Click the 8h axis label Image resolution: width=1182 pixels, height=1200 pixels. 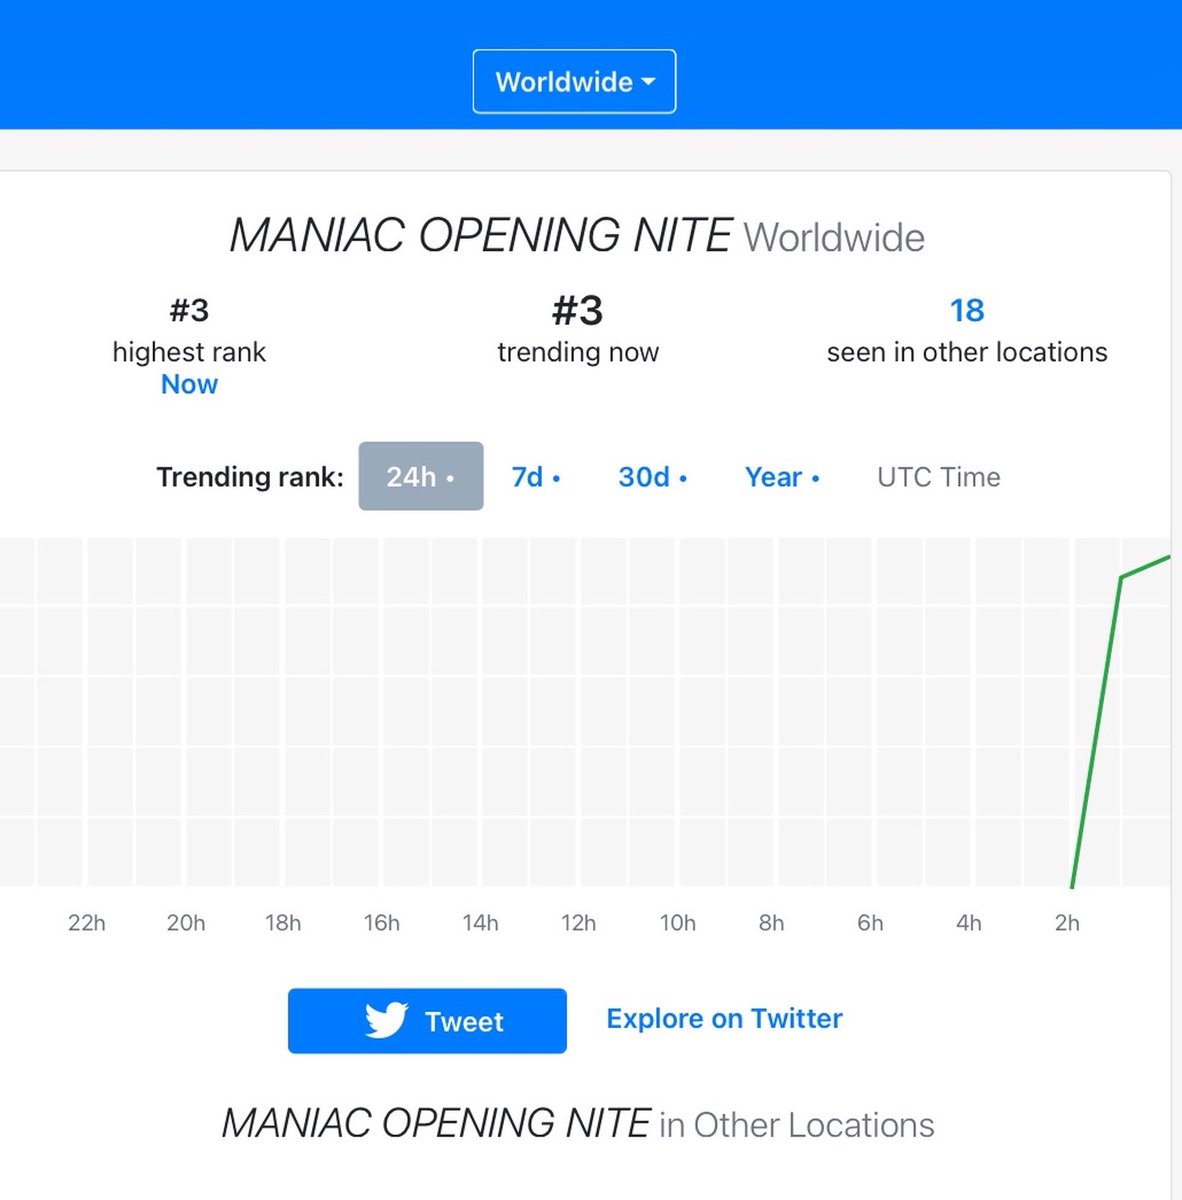point(771,923)
